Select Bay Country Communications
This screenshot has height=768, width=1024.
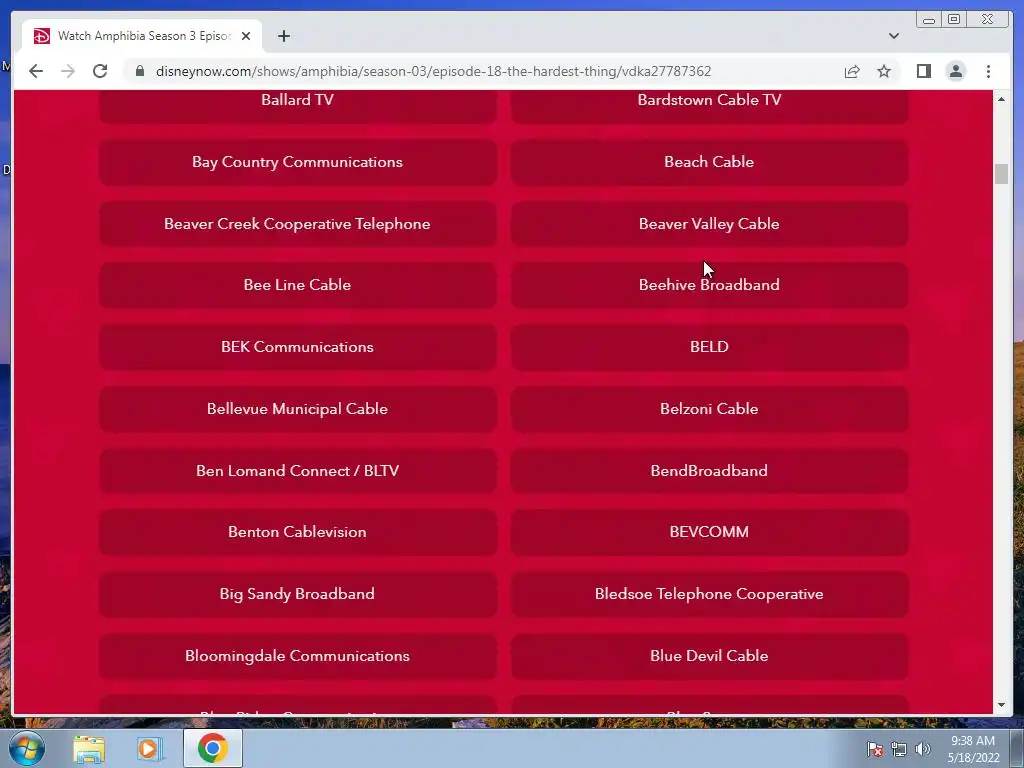[297, 162]
